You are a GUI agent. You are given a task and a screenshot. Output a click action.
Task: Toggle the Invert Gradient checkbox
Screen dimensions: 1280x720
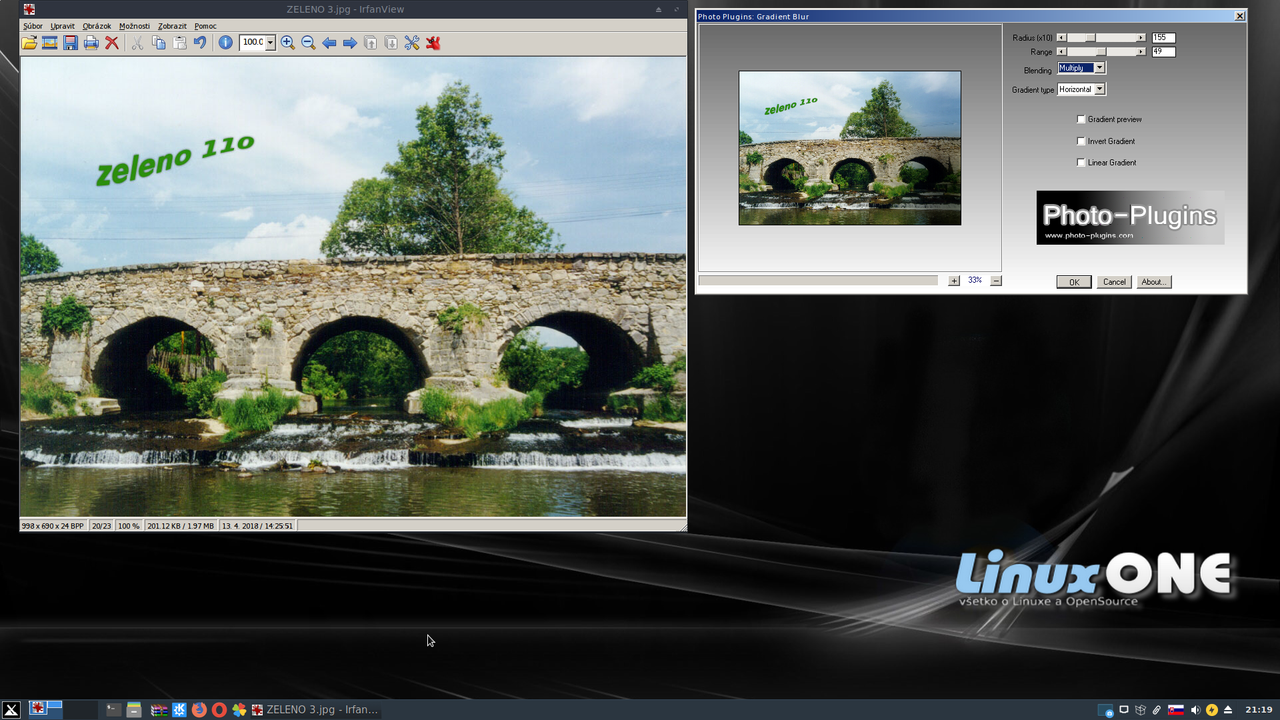click(1081, 141)
